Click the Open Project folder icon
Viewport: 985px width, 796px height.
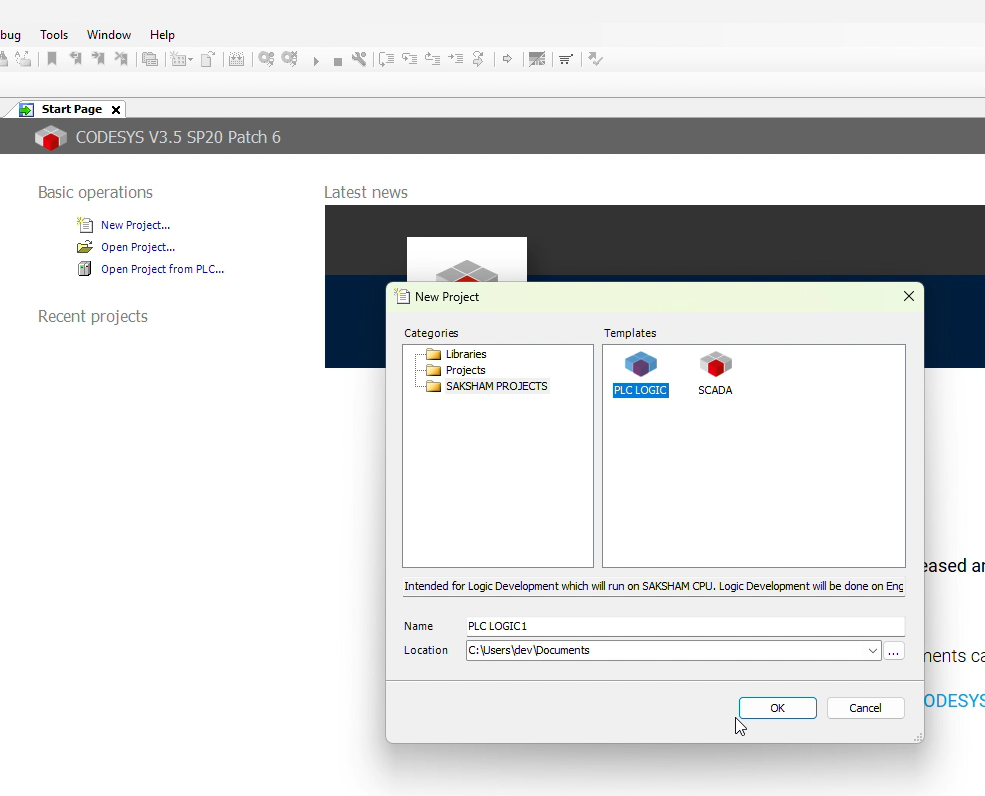tap(85, 247)
